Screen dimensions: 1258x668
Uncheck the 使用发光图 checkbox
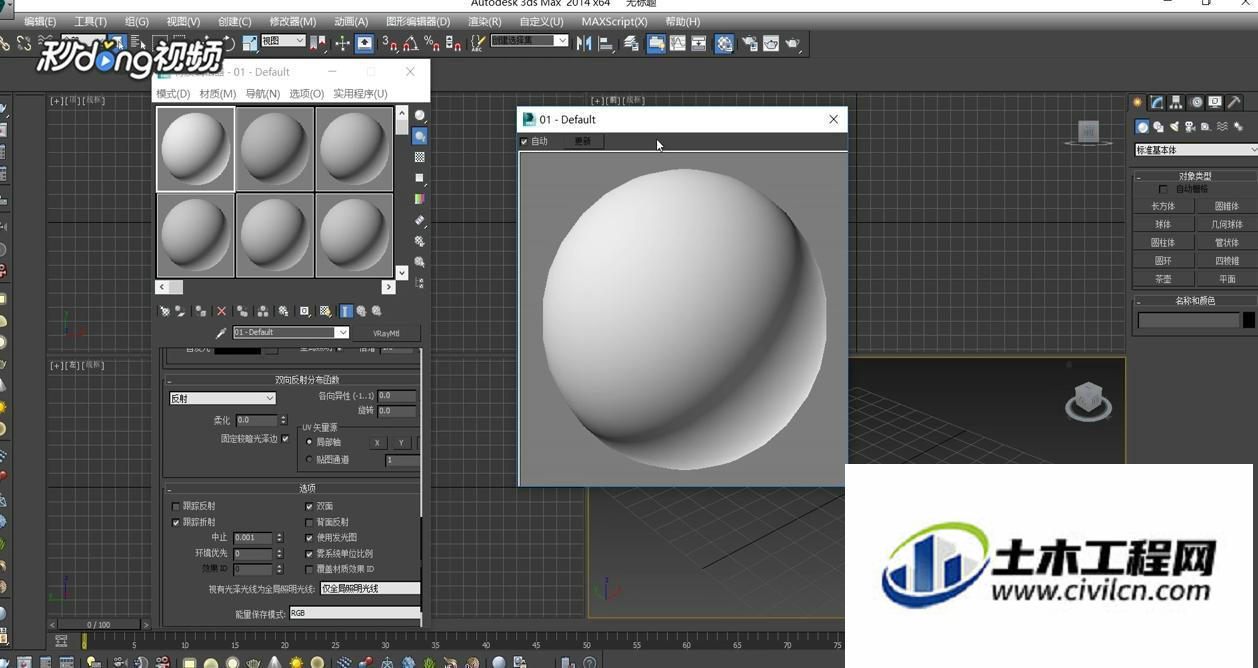pos(309,538)
